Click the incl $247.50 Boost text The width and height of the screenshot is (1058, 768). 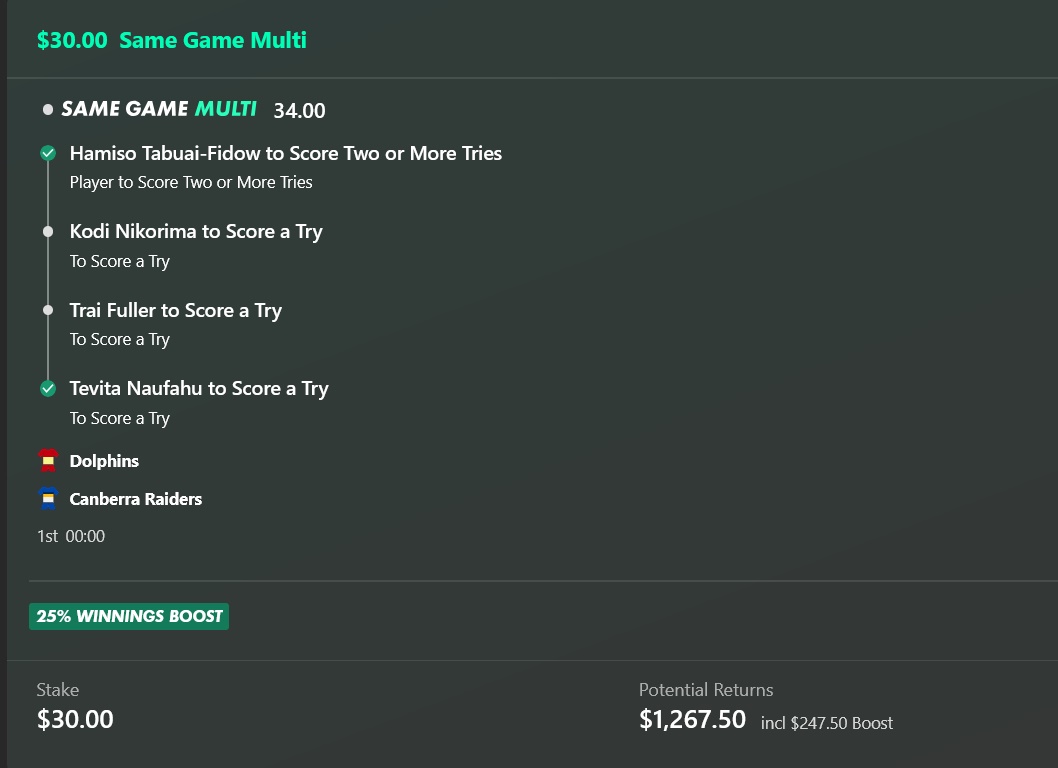pyautogui.click(x=827, y=723)
